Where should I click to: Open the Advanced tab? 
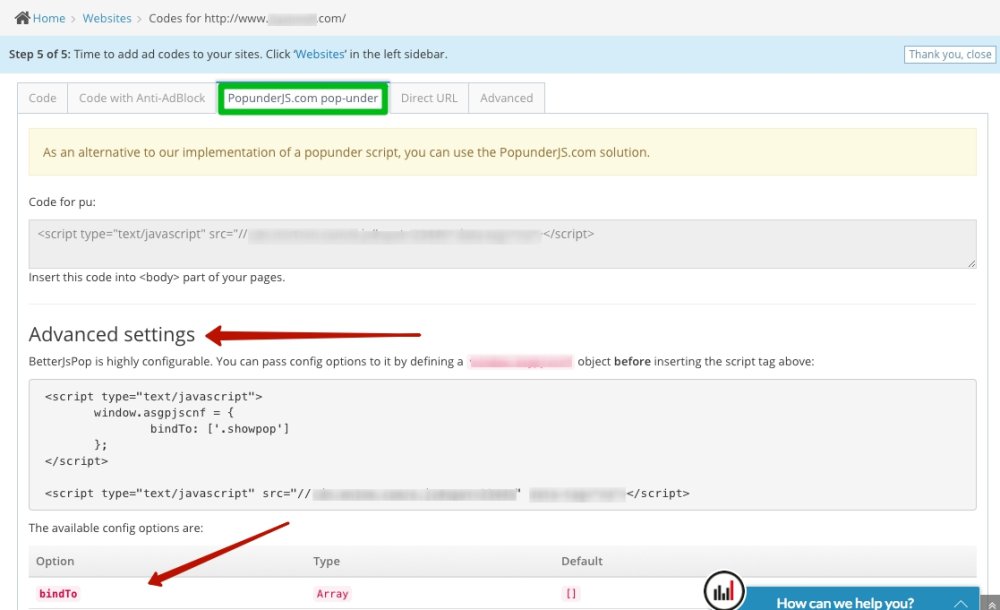point(506,98)
